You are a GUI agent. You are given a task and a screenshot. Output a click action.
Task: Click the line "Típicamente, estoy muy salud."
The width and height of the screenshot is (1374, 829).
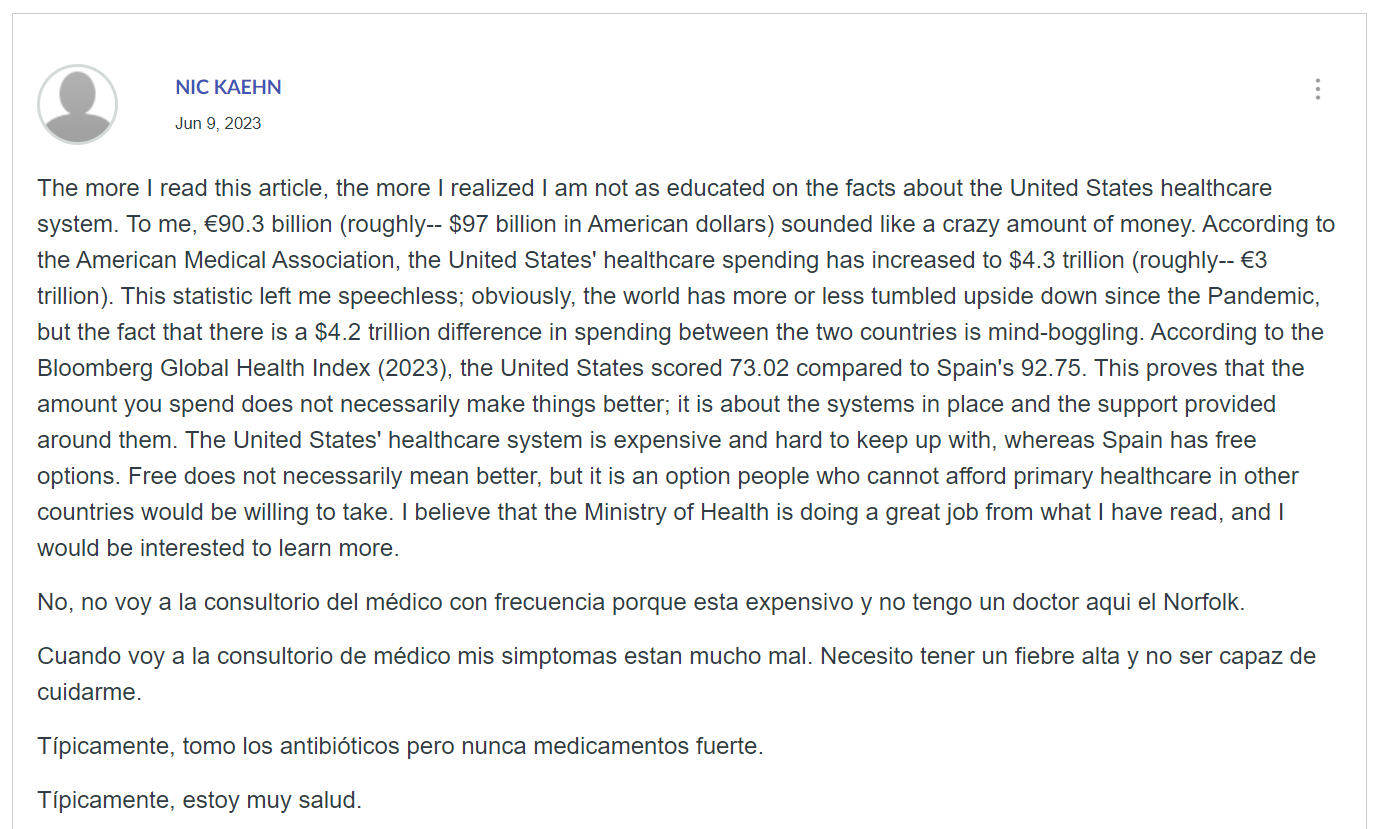coord(199,800)
